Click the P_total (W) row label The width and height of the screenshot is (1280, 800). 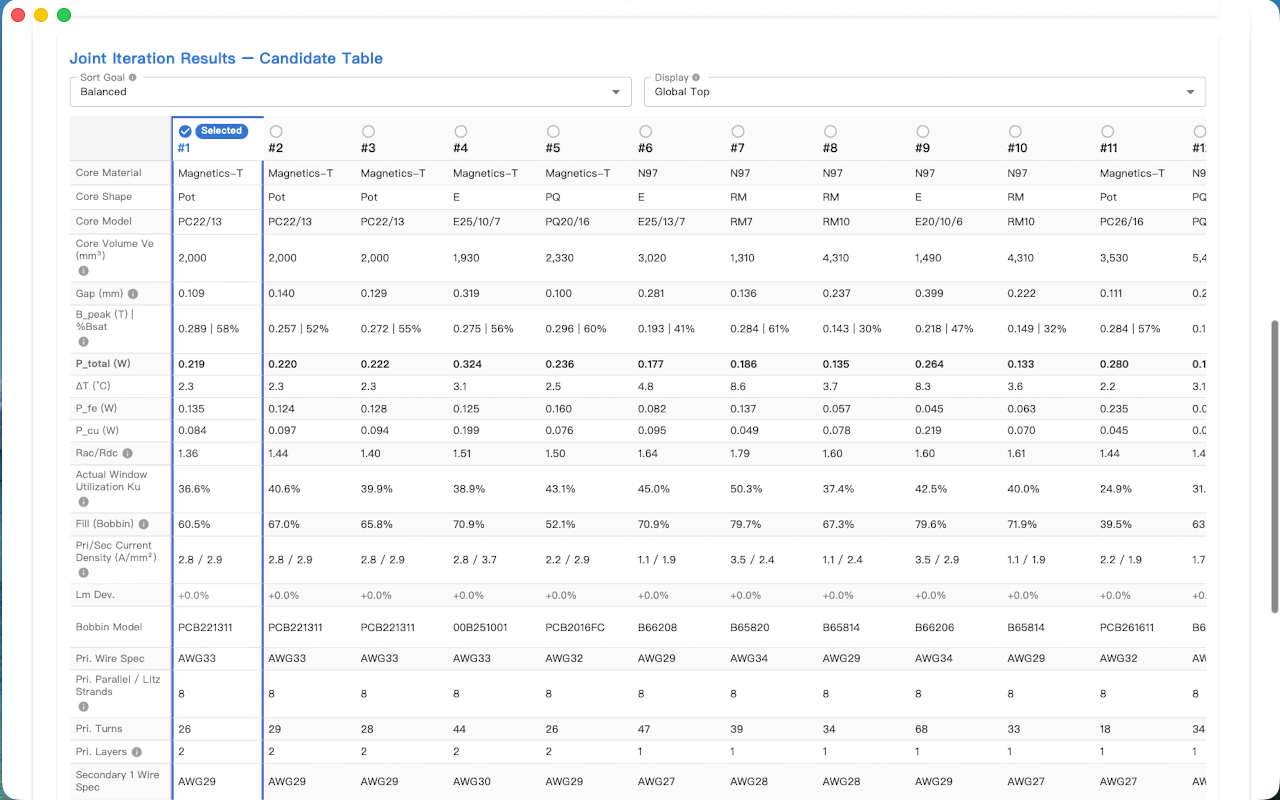click(103, 364)
